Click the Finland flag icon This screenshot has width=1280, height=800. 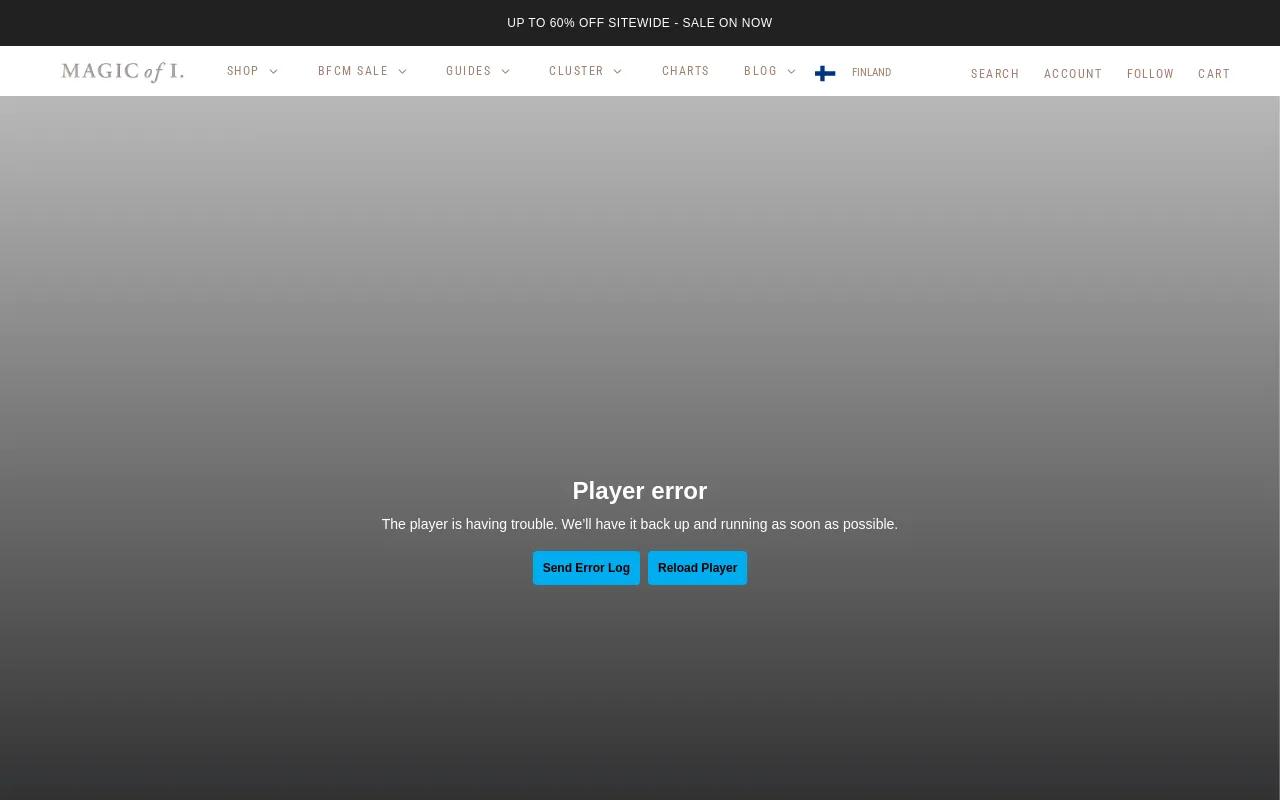click(825, 73)
